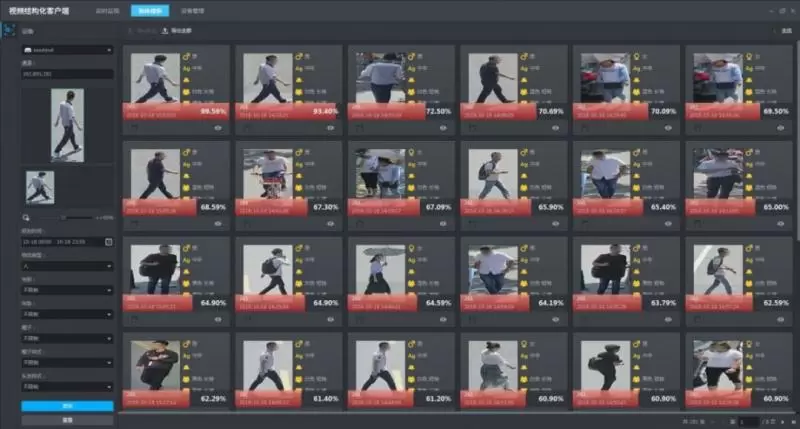800x429 pixels.
Task: Click the export icon in the results toolbar
Action: point(165,31)
